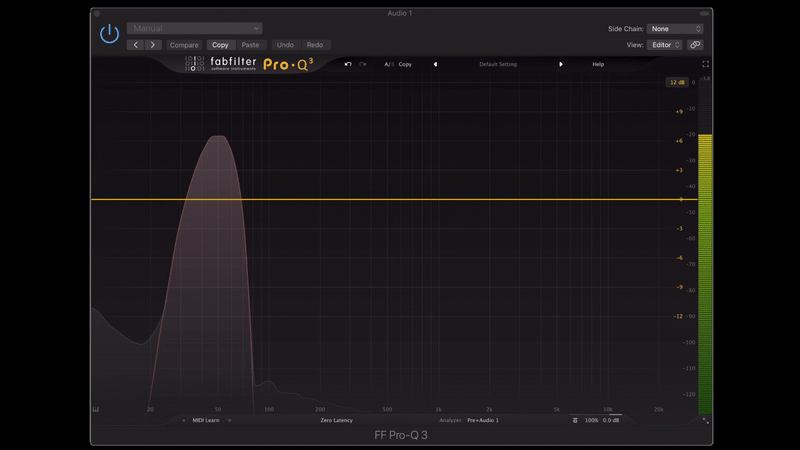Toggle full screen mode icon
Screen dimensions: 800x450
point(706,64)
